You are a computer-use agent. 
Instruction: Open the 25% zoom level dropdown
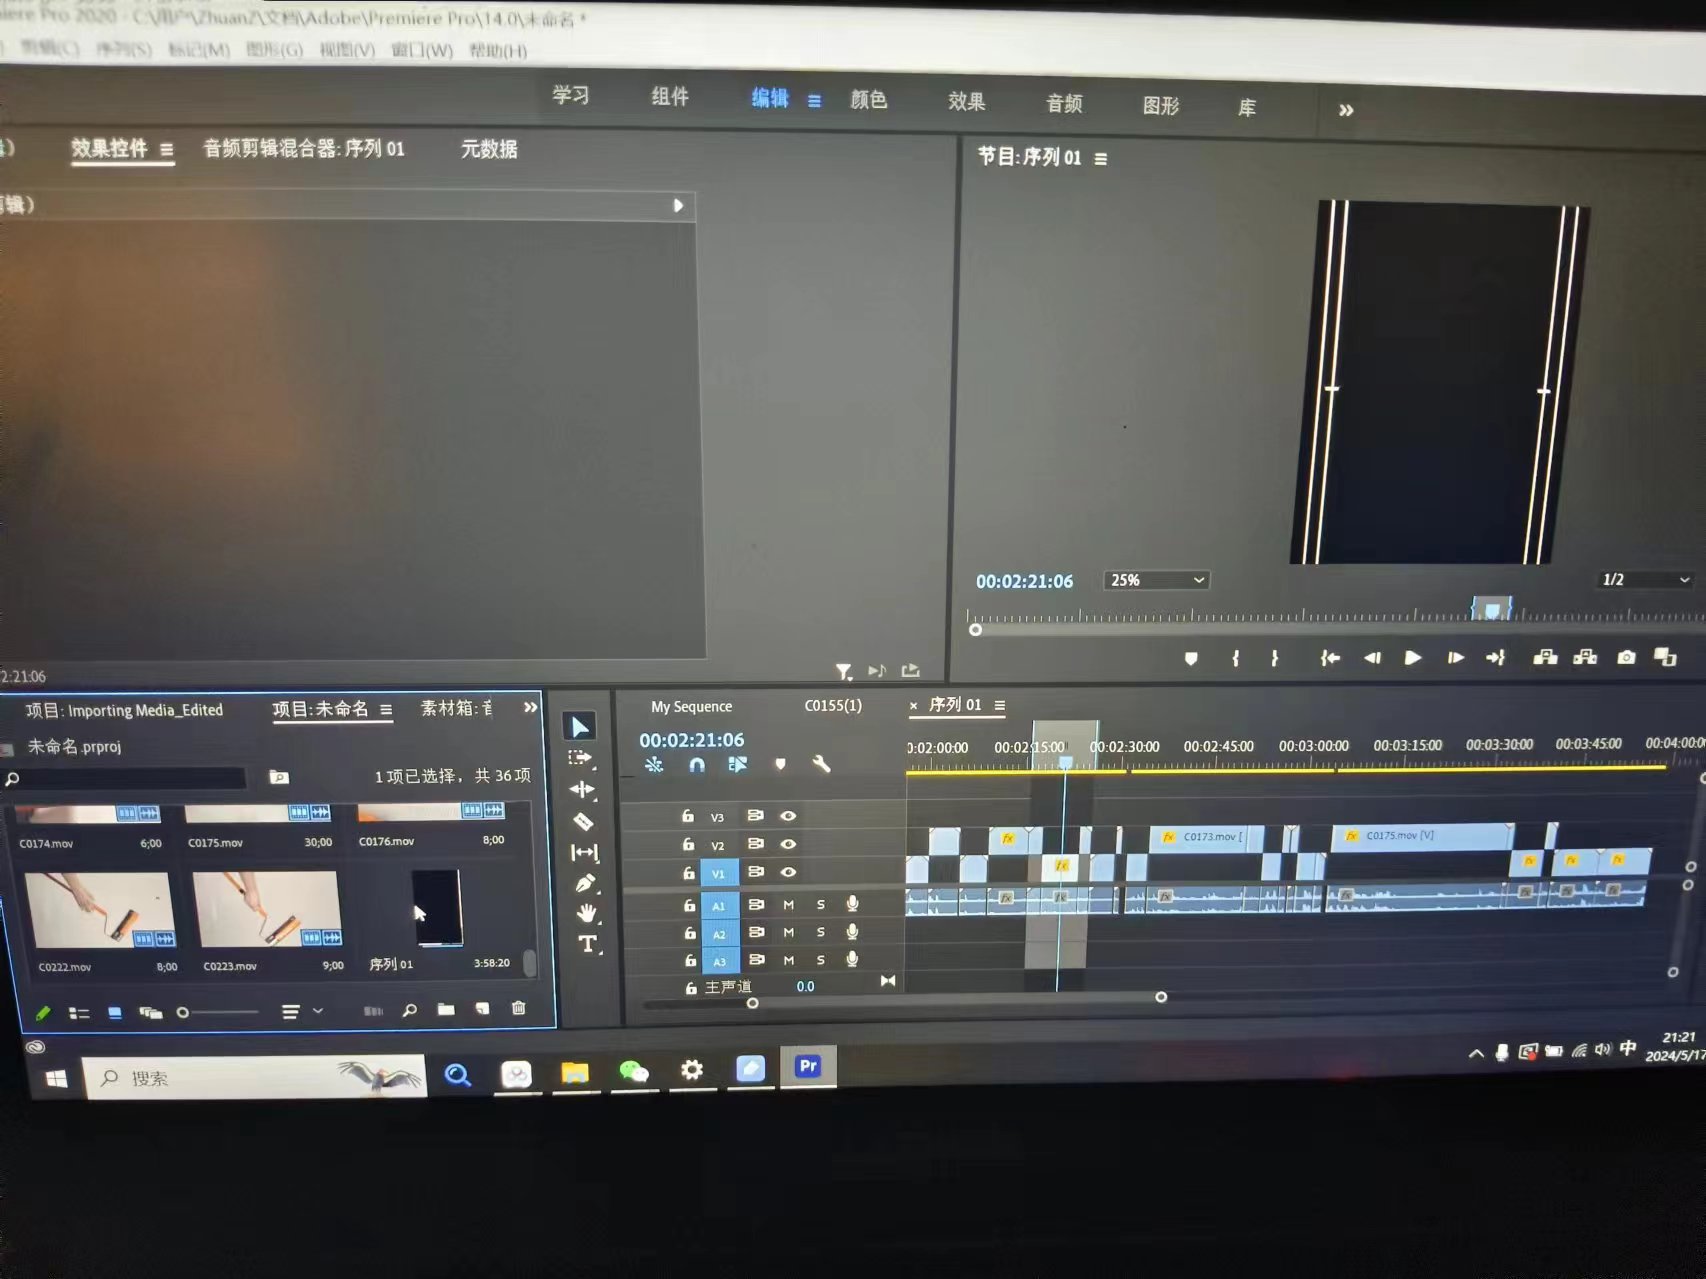1156,580
